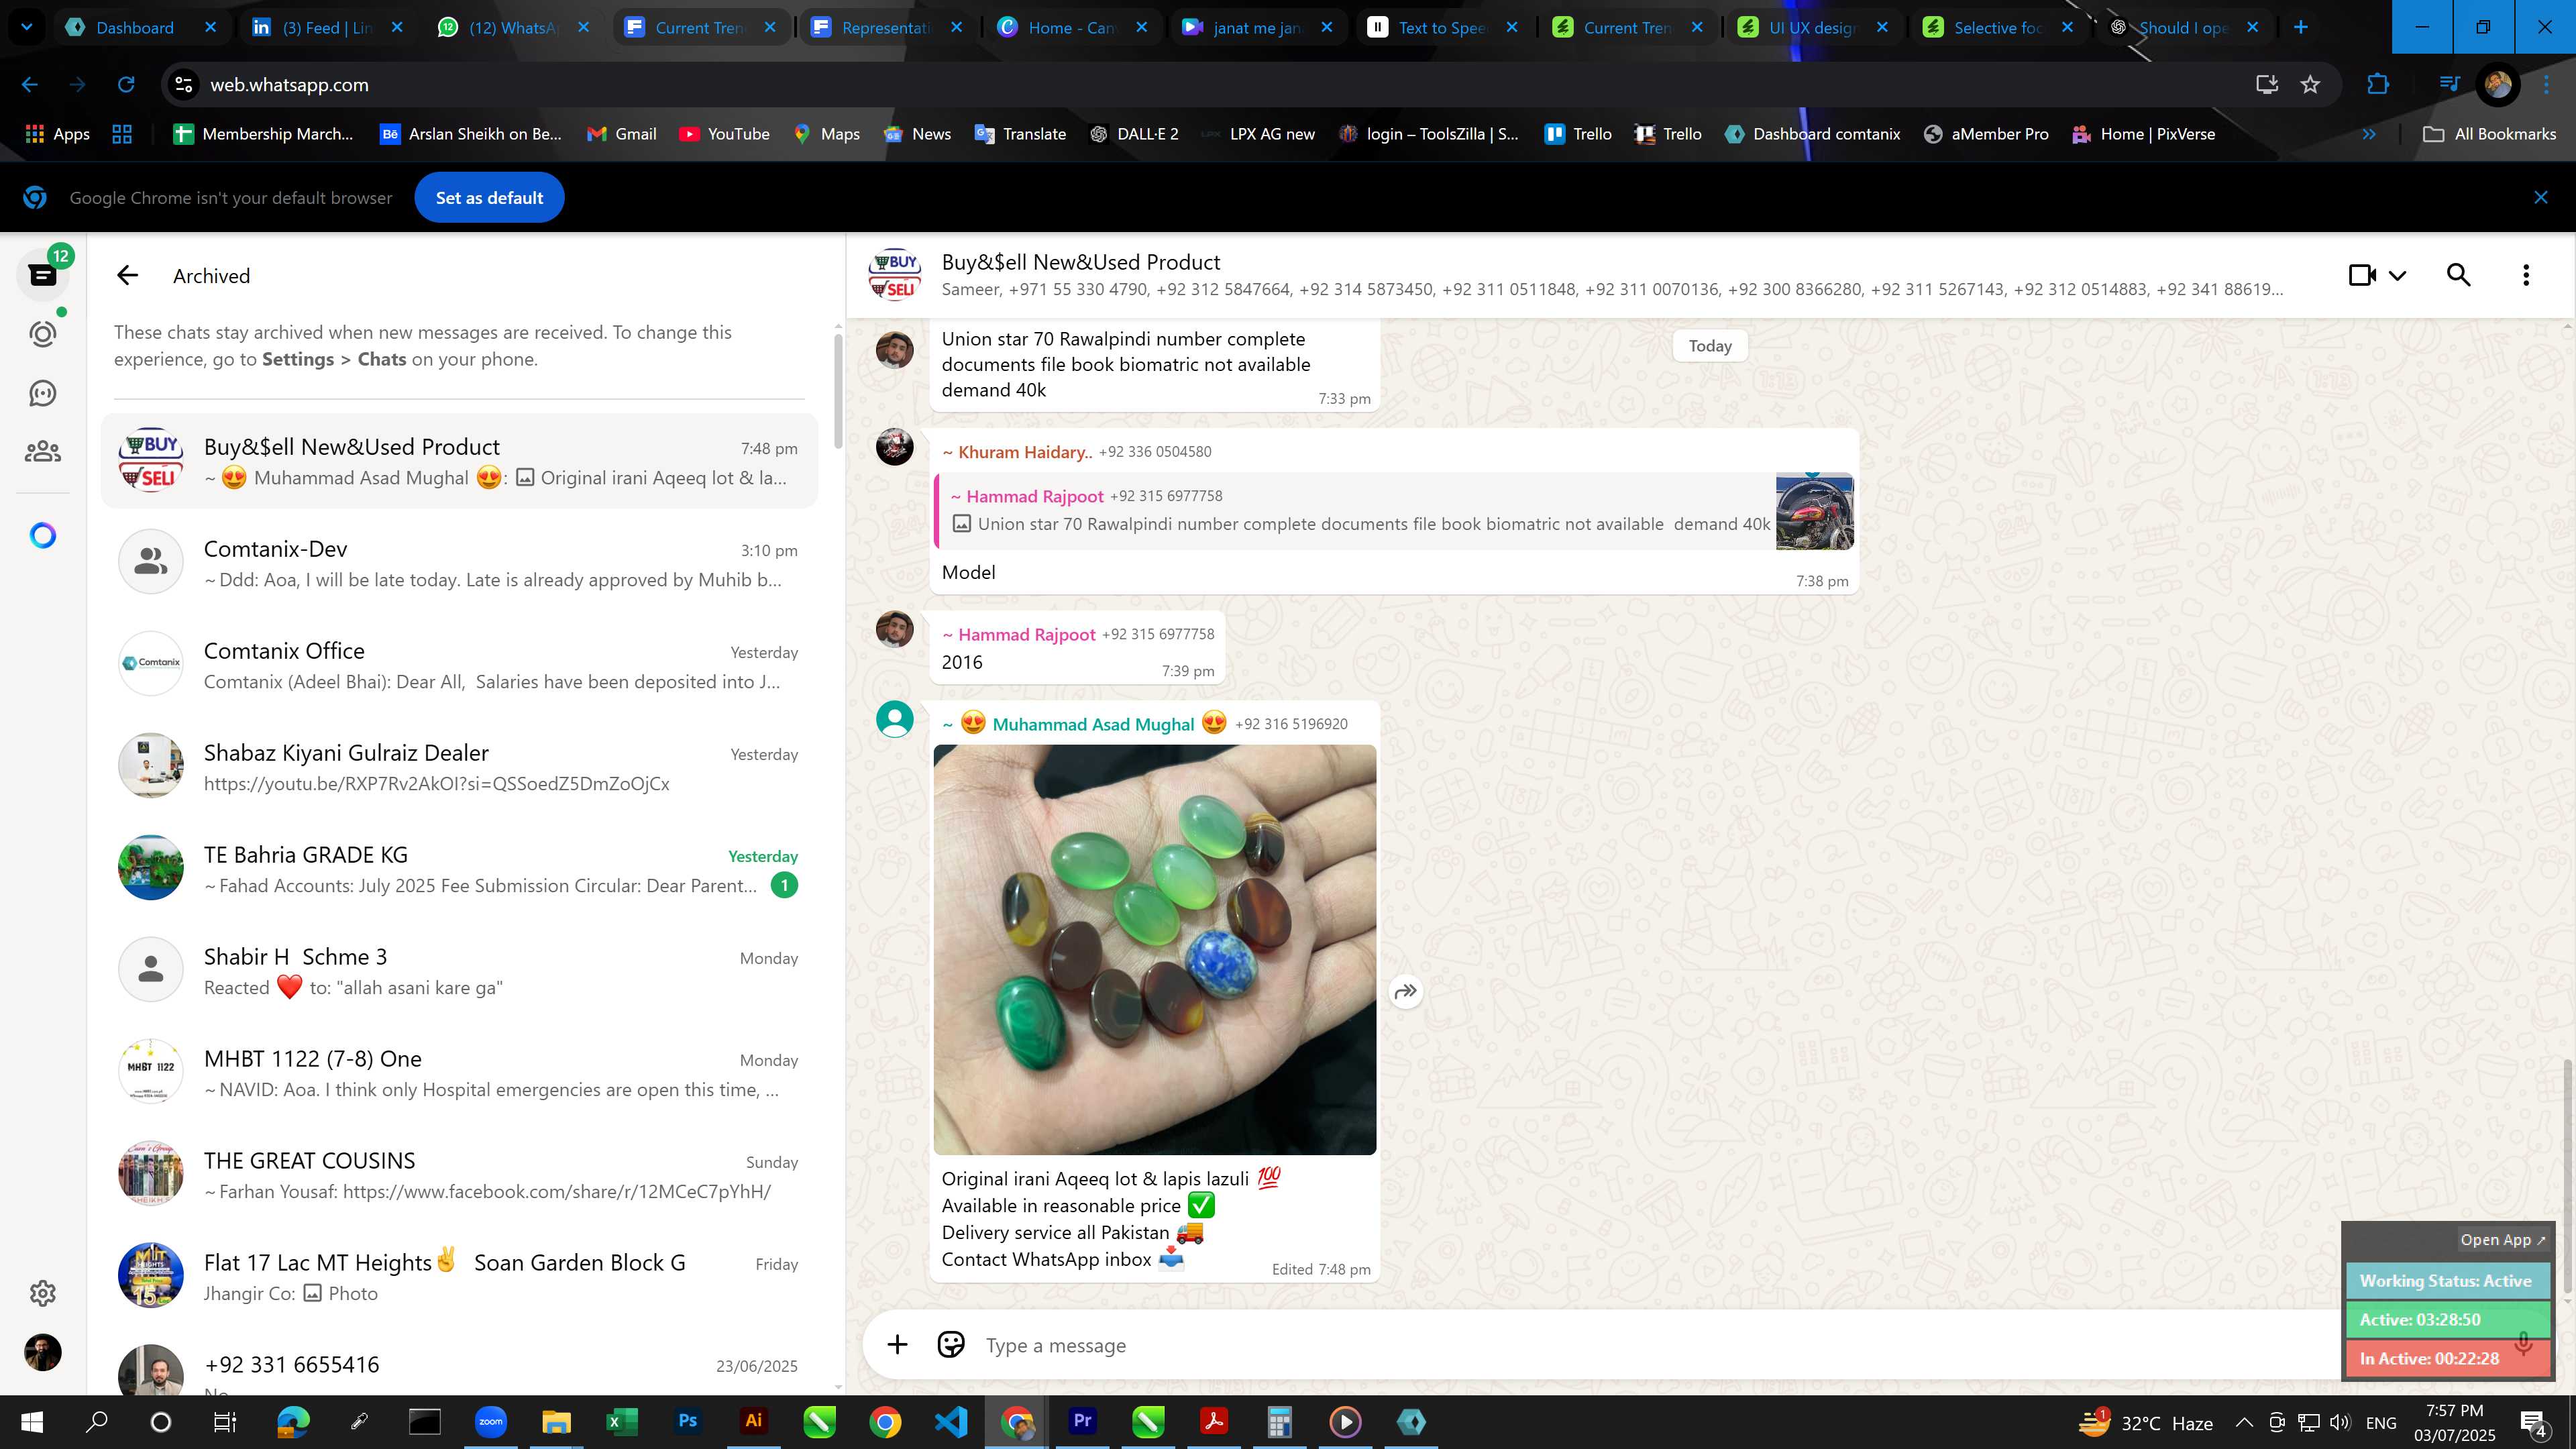Viewport: 2576px width, 1449px height.
Task: Open the TE Bahria GRADE KG chat
Action: [x=460, y=869]
